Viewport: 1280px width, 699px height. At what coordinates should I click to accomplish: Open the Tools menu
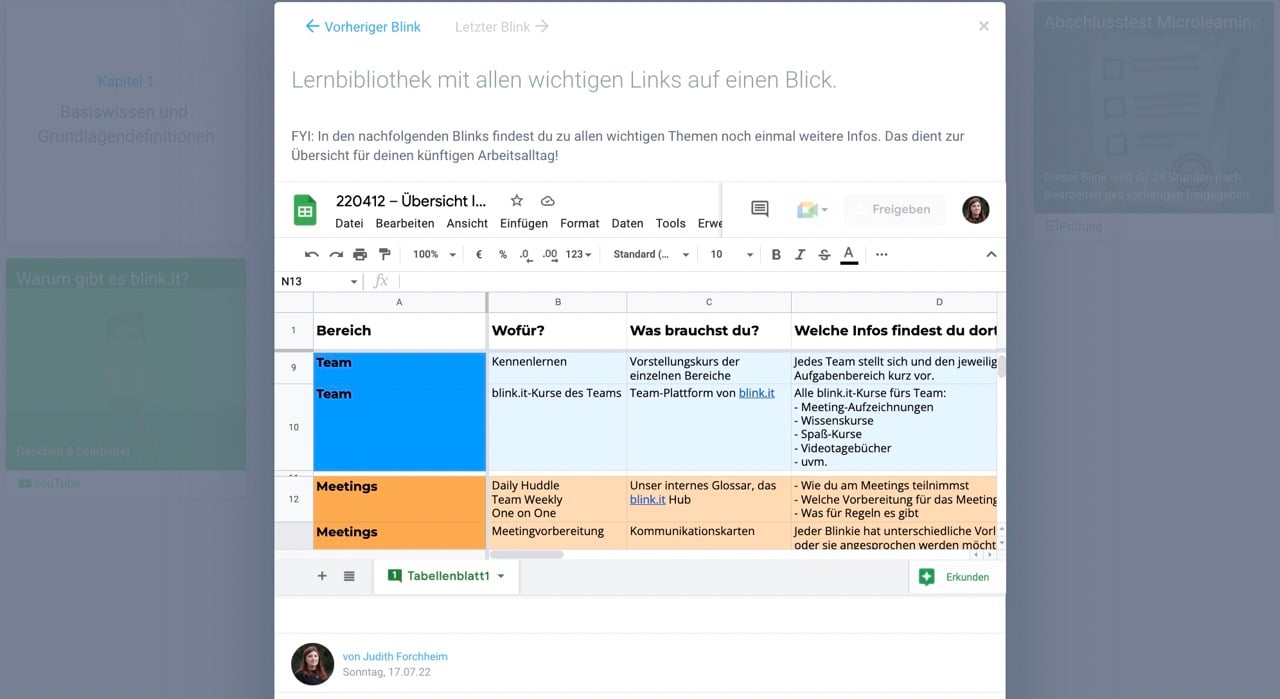click(x=671, y=223)
